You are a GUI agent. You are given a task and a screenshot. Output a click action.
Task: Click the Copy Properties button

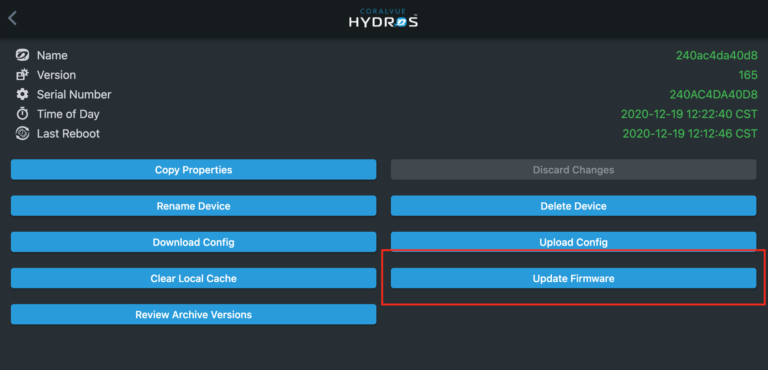193,170
